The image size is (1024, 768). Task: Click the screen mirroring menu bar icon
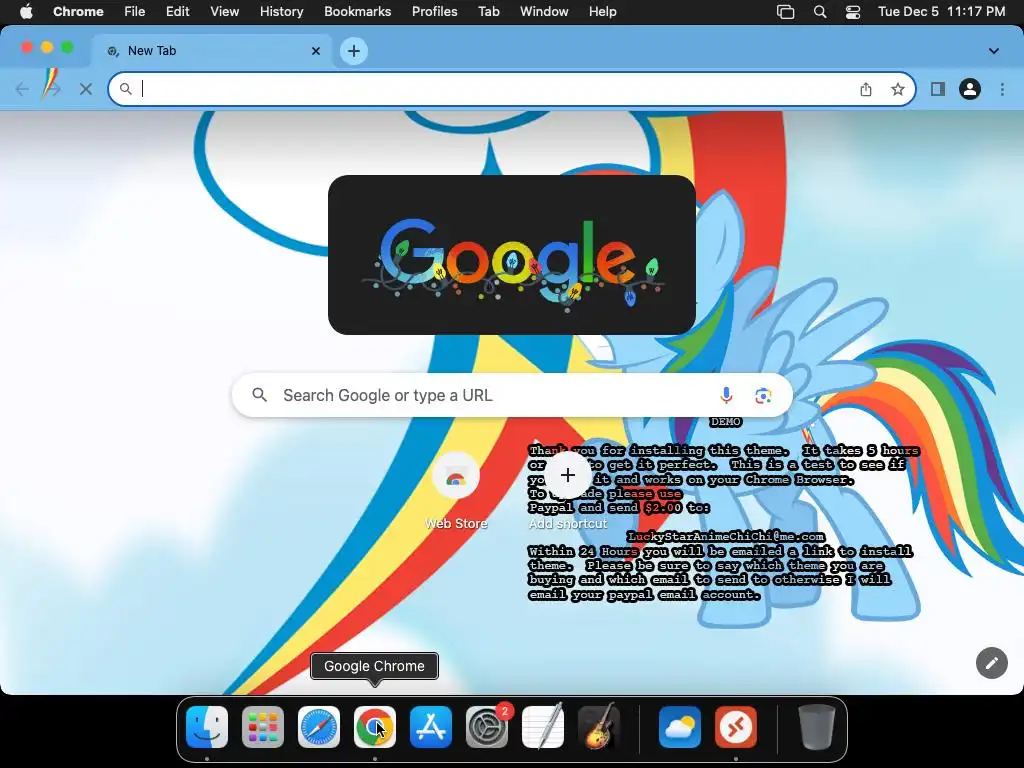(x=786, y=12)
